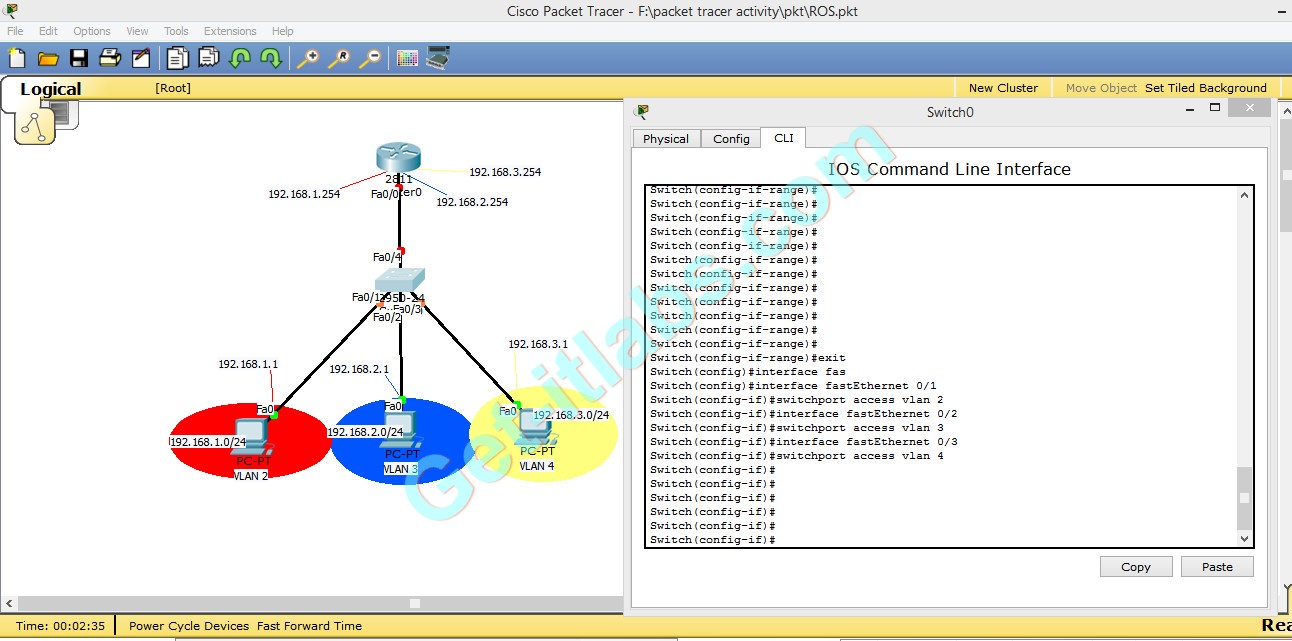The width and height of the screenshot is (1292, 641).
Task: Click the Copy icon in the toolbar
Action: (178, 58)
